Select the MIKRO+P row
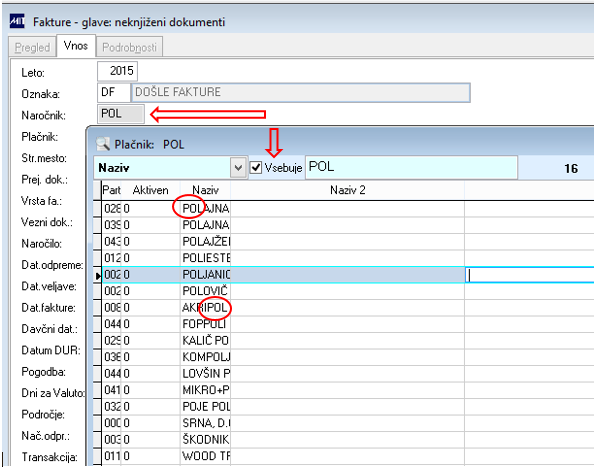Image resolution: width=602 pixels, height=468 pixels. pos(348,390)
